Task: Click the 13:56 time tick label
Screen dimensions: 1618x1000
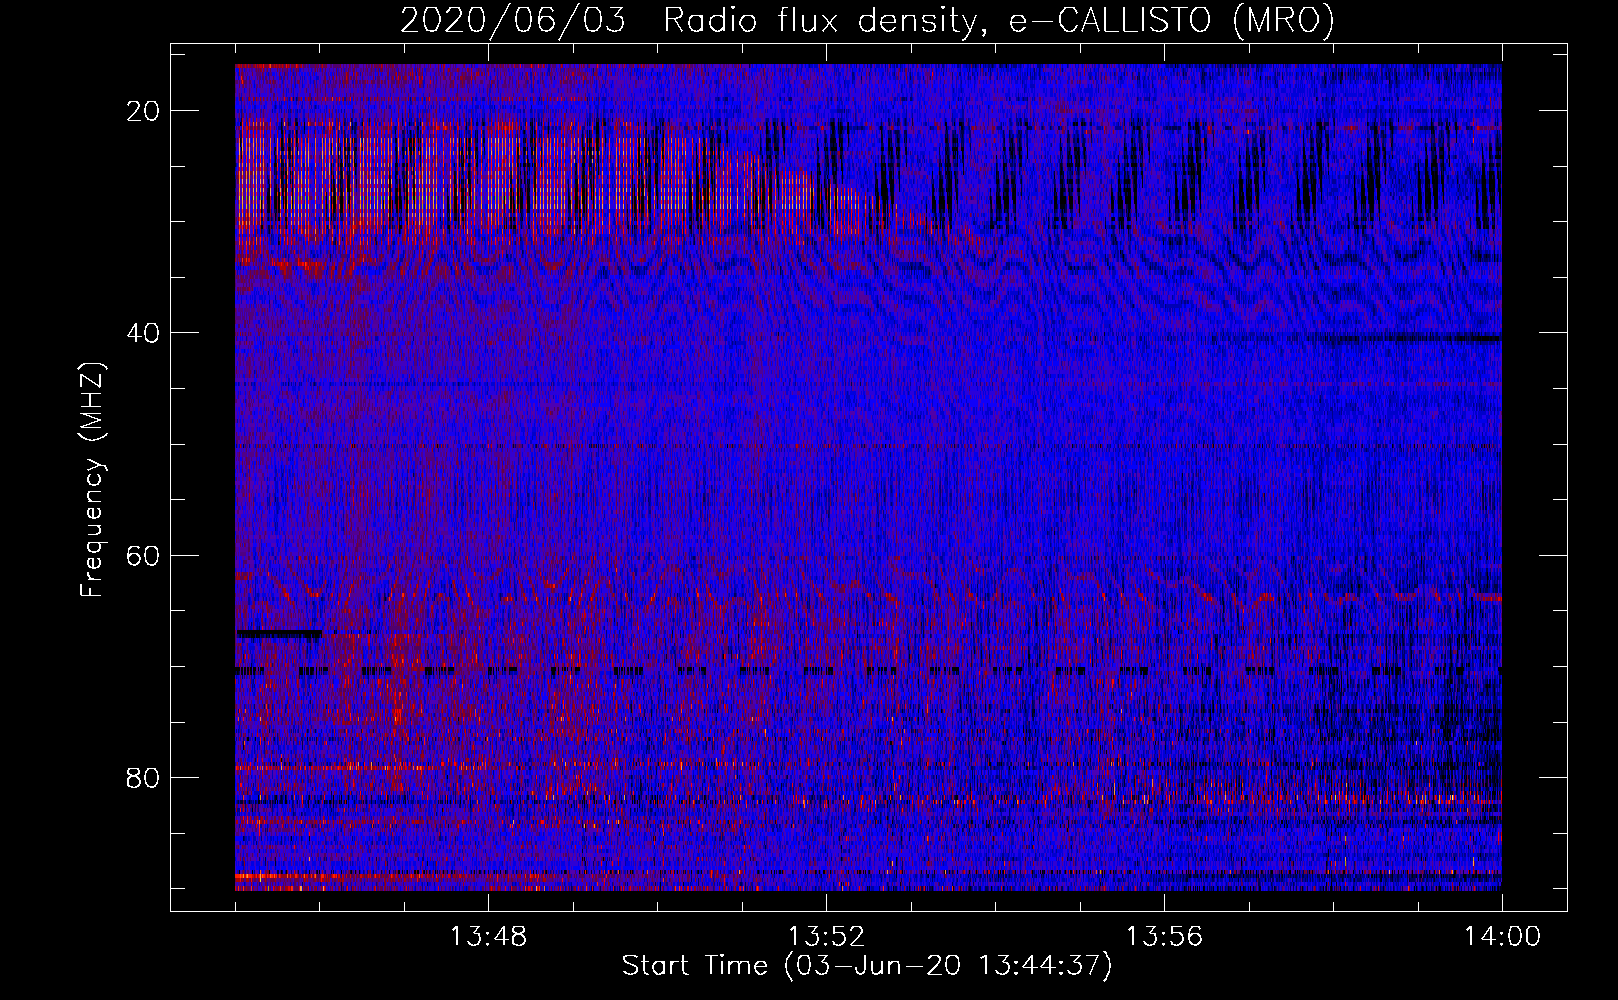Action: (x=1164, y=937)
